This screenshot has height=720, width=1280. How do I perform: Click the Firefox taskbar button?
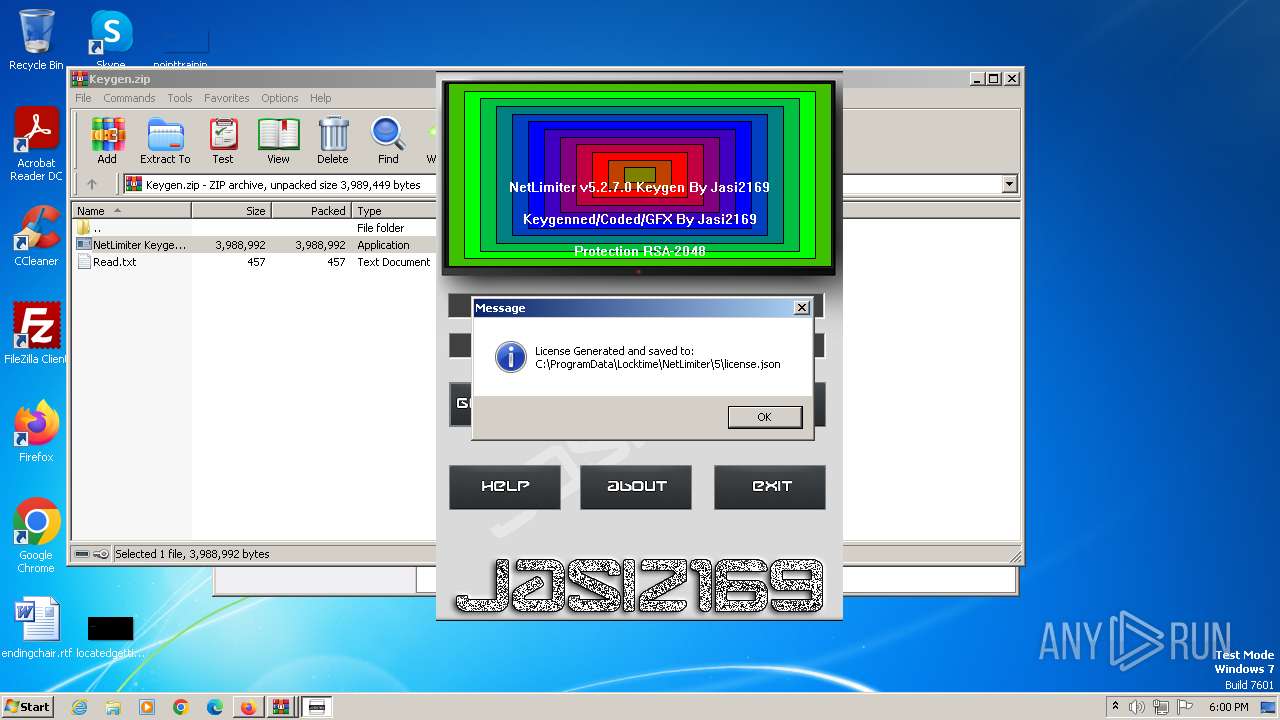pyautogui.click(x=248, y=707)
